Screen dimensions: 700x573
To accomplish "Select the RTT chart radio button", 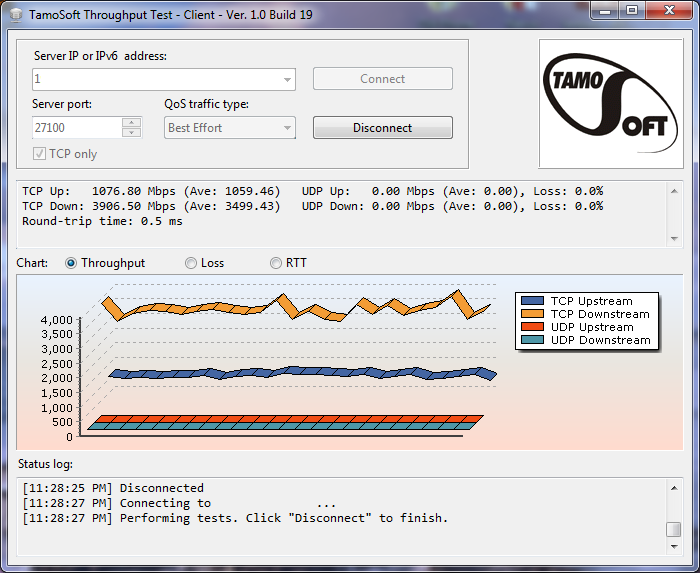I will (x=276, y=263).
